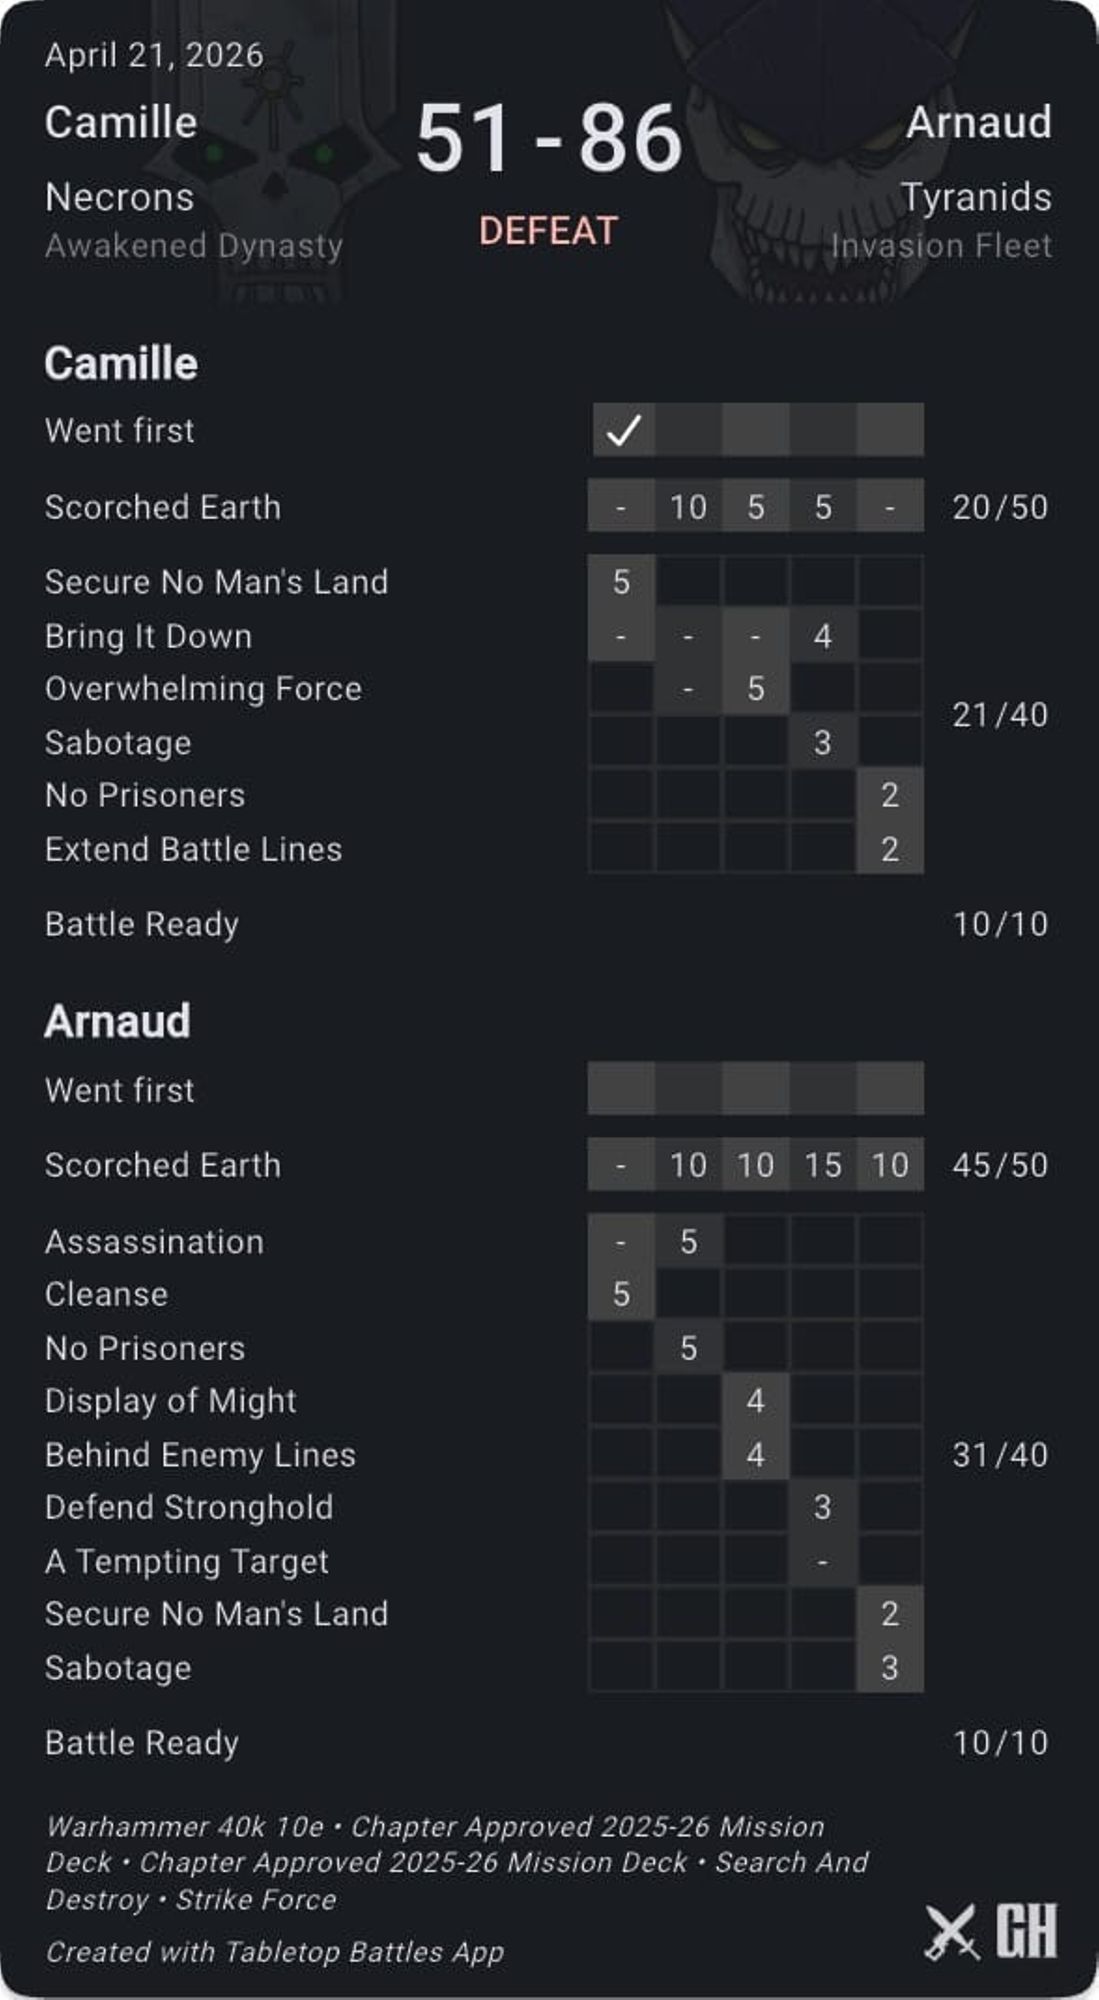Click the A Tempting Target dash cell
The image size is (1099, 2000).
click(823, 1561)
